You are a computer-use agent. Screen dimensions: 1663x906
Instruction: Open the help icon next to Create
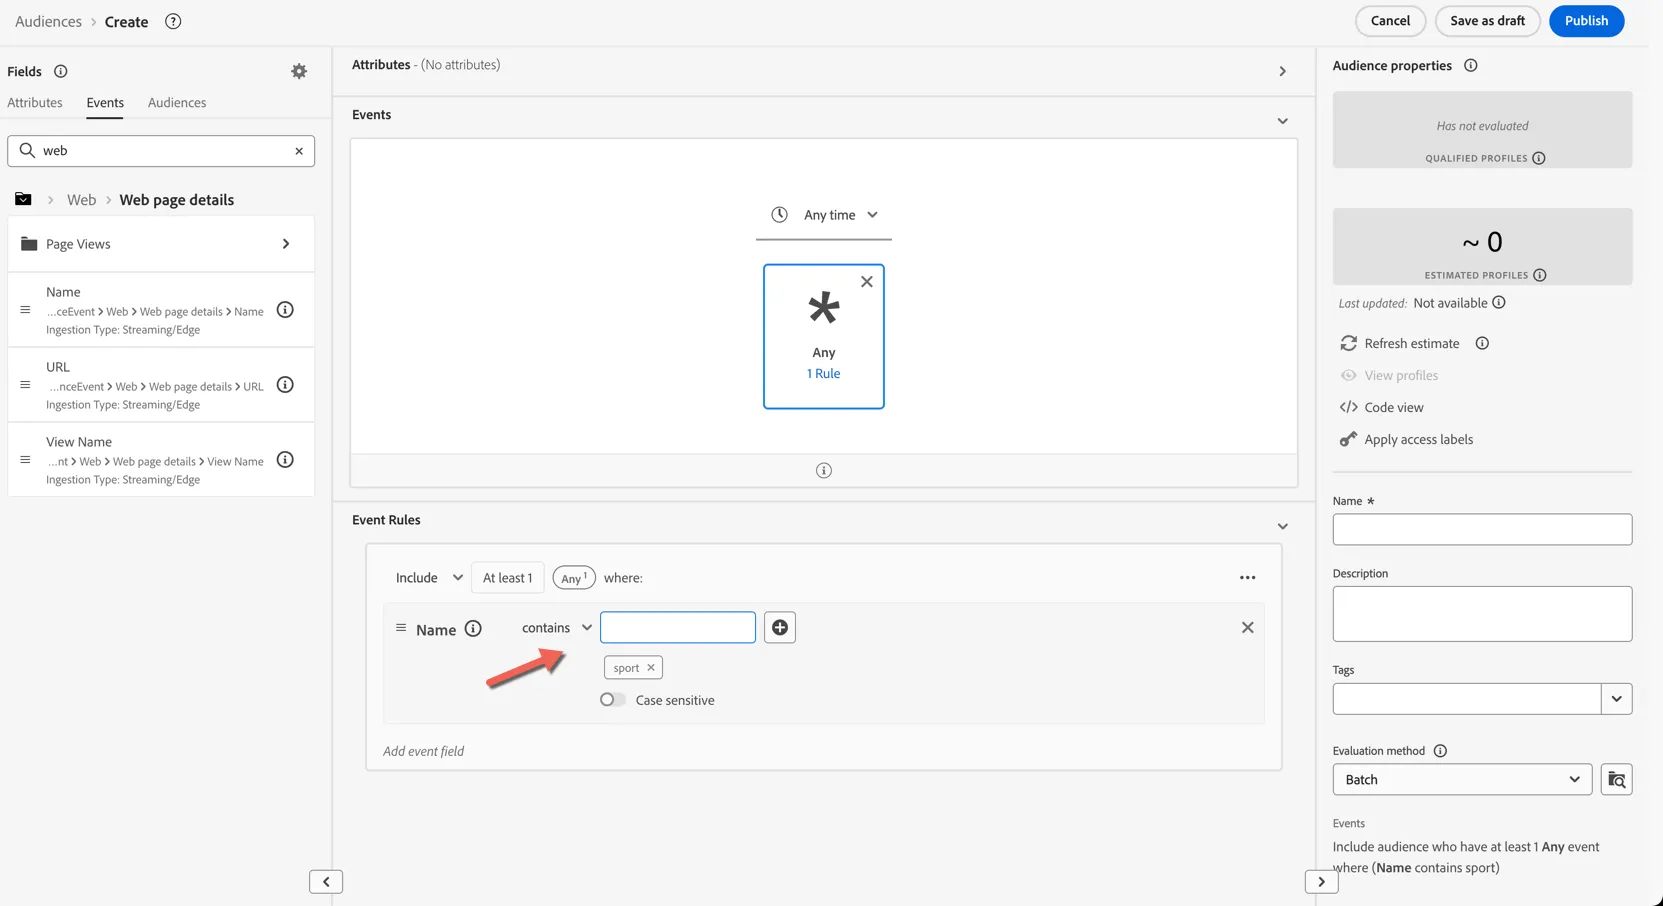[173, 21]
